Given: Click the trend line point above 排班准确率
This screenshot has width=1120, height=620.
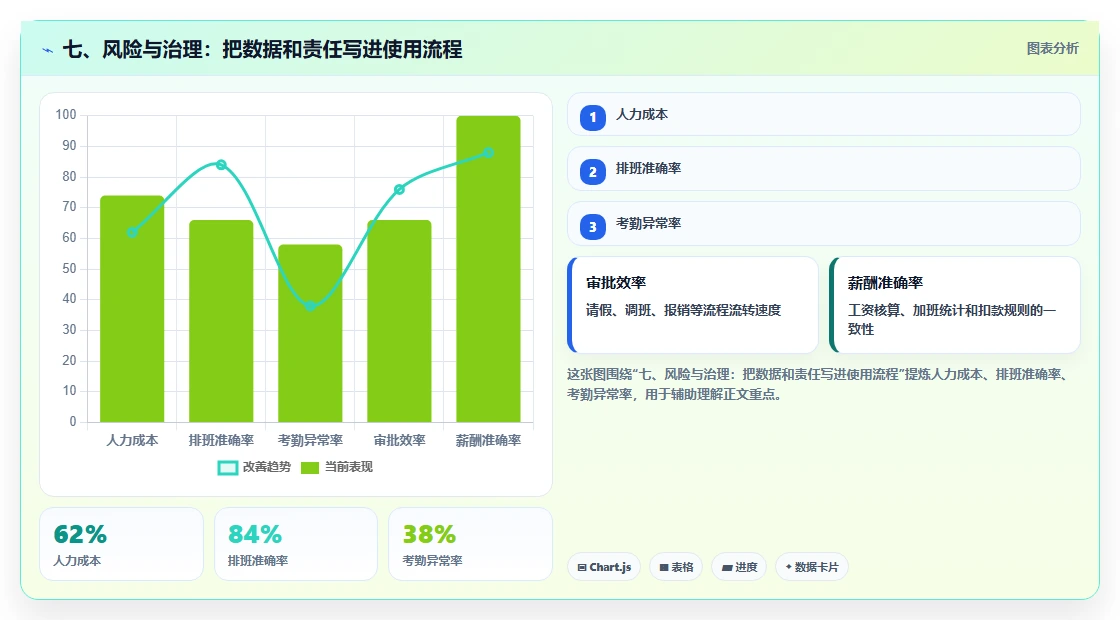Looking at the screenshot, I should [x=221, y=165].
